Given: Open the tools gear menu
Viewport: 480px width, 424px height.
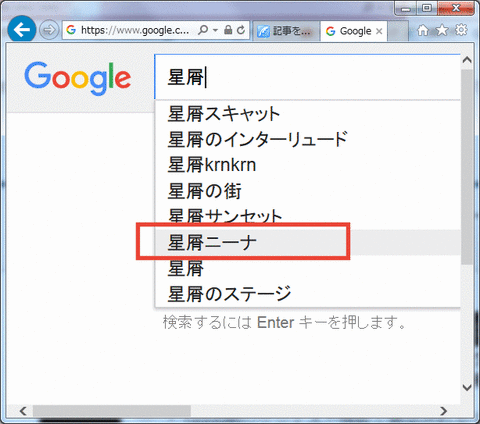Looking at the screenshot, I should point(461,30).
